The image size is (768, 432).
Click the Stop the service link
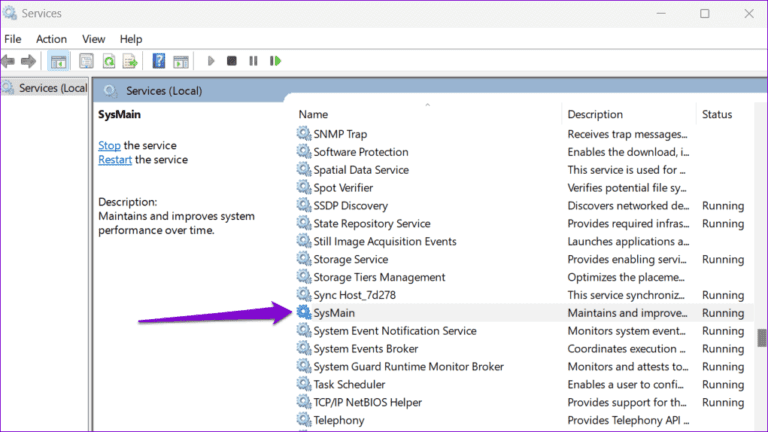point(109,145)
